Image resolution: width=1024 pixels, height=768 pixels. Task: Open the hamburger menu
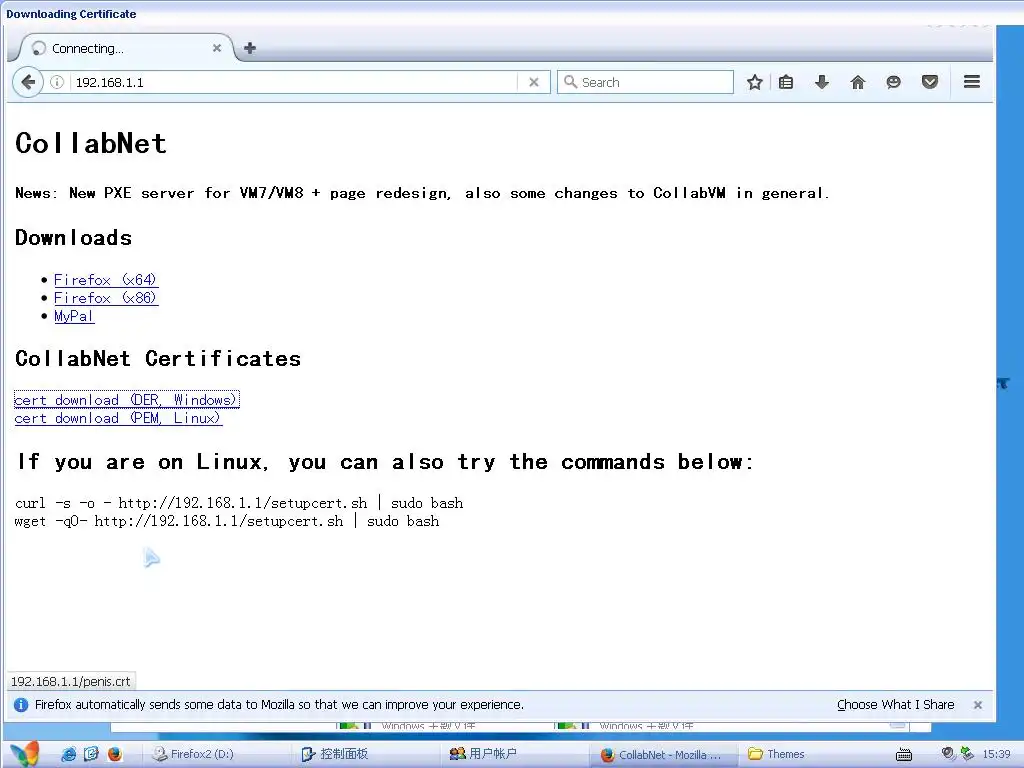point(972,82)
